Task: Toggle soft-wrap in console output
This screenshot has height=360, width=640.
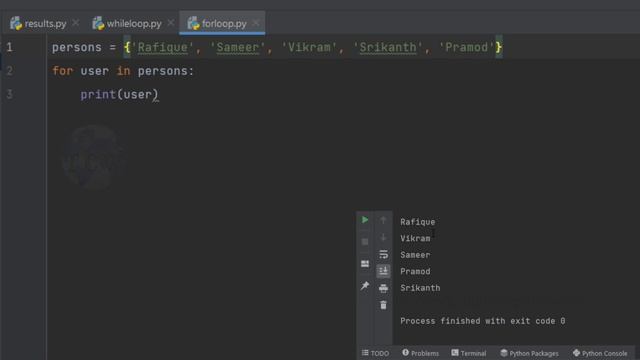Action: [383, 254]
